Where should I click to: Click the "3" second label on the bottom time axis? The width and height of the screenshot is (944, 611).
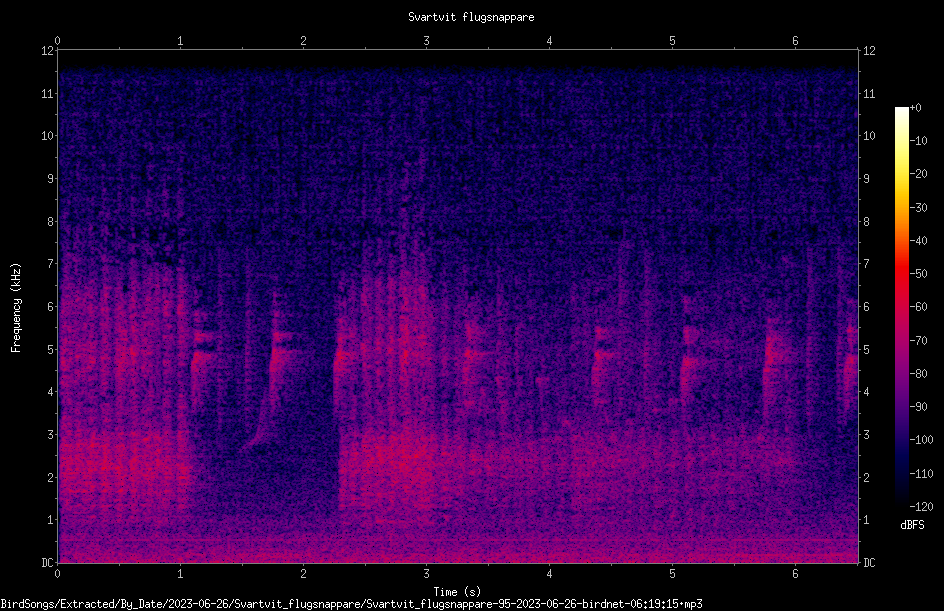coord(426,574)
